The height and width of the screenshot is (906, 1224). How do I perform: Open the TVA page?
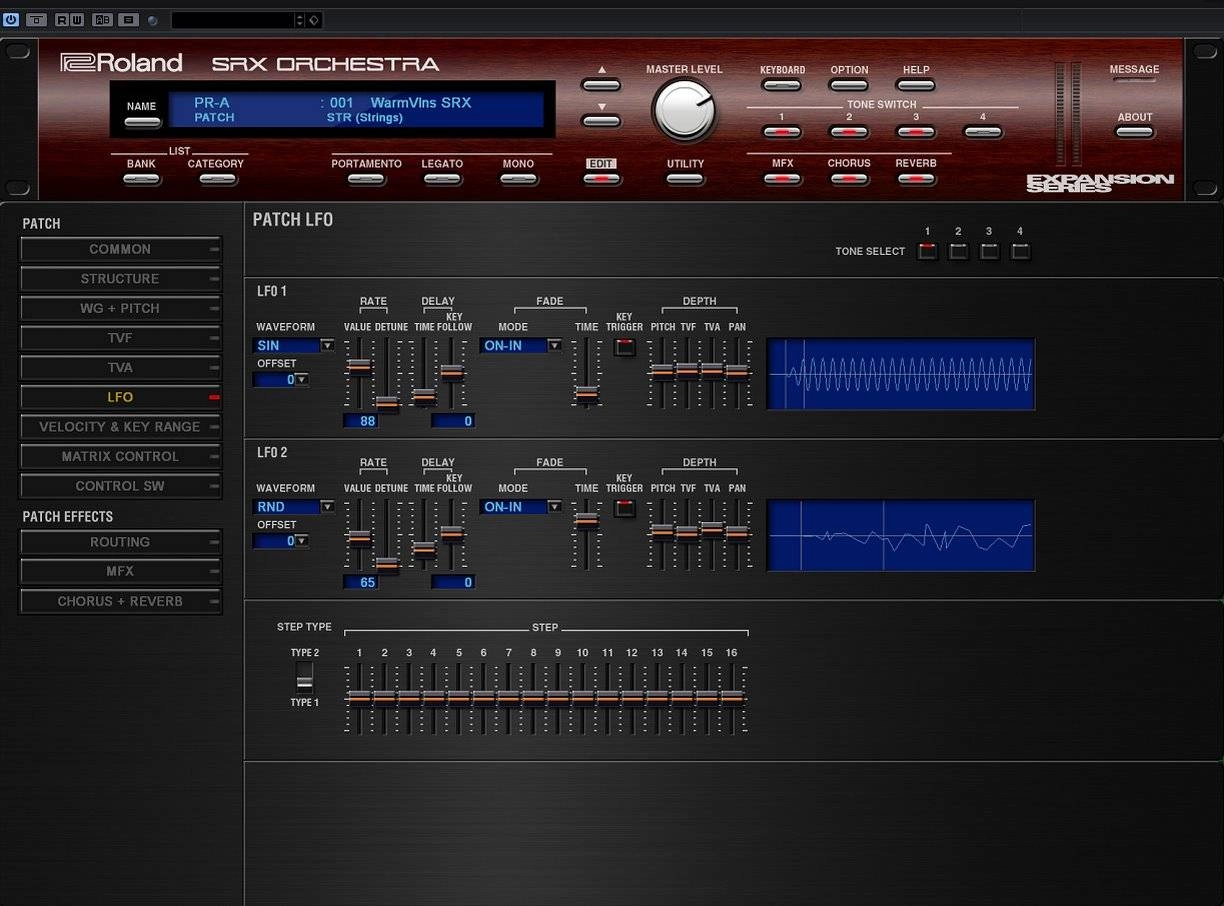pos(120,367)
